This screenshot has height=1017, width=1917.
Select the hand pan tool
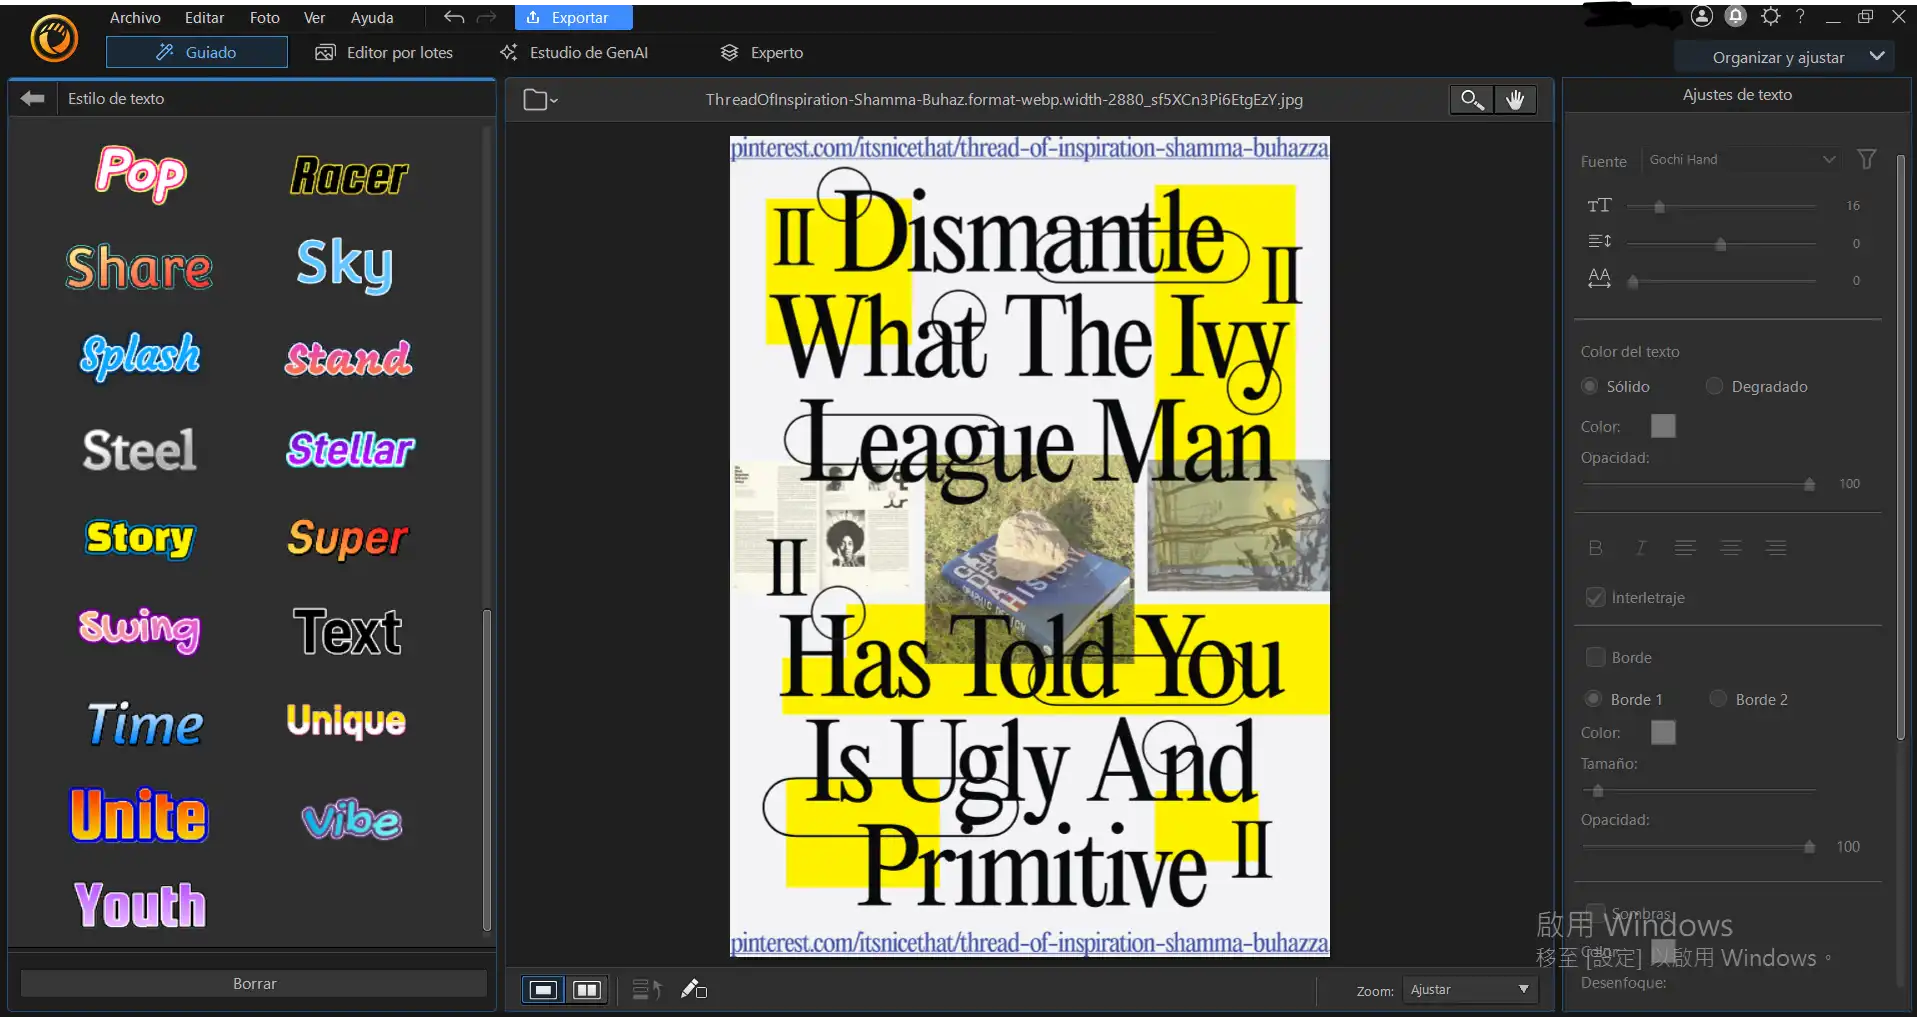point(1515,99)
